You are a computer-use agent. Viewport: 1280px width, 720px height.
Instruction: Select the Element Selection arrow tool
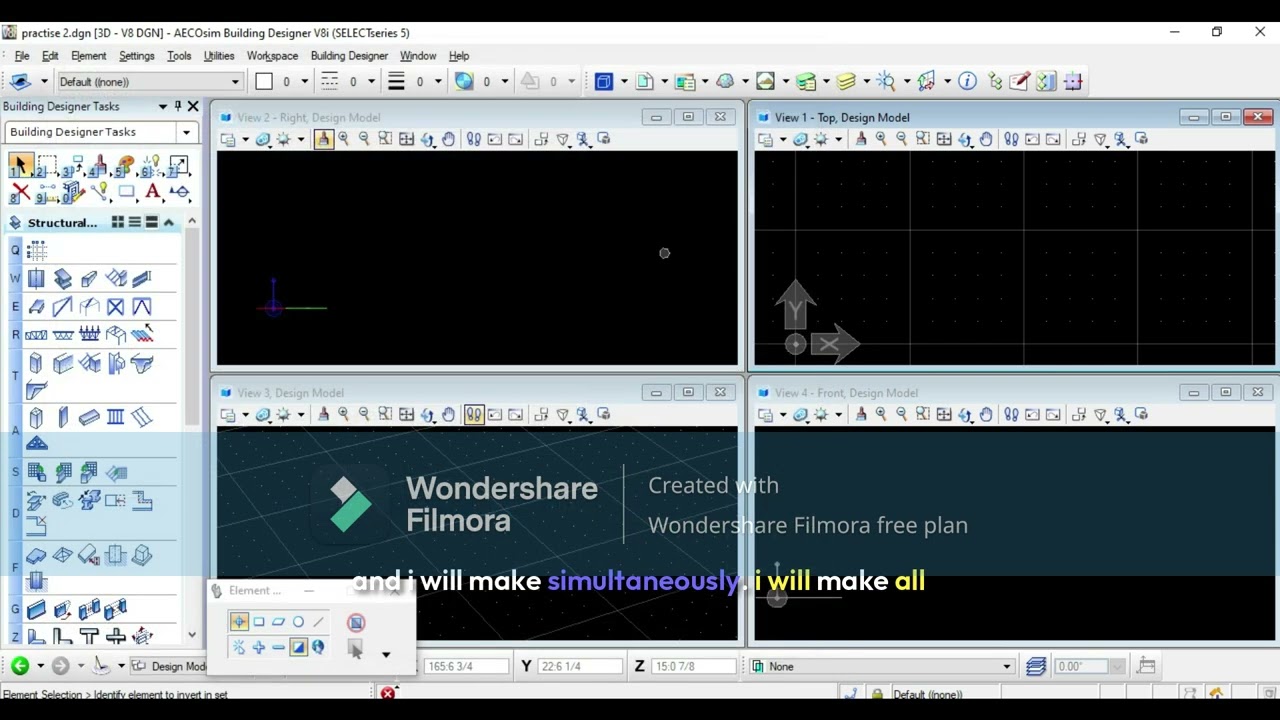tap(20, 166)
